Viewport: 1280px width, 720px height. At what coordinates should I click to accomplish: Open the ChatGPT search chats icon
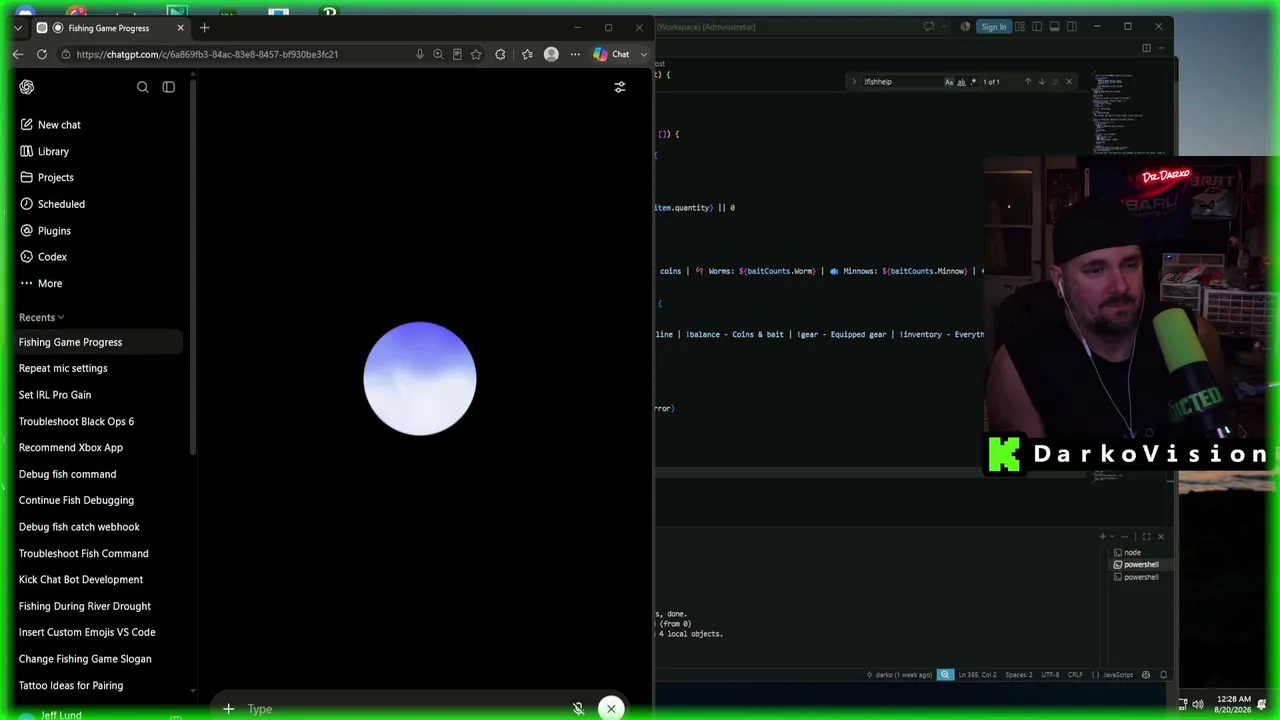point(142,88)
